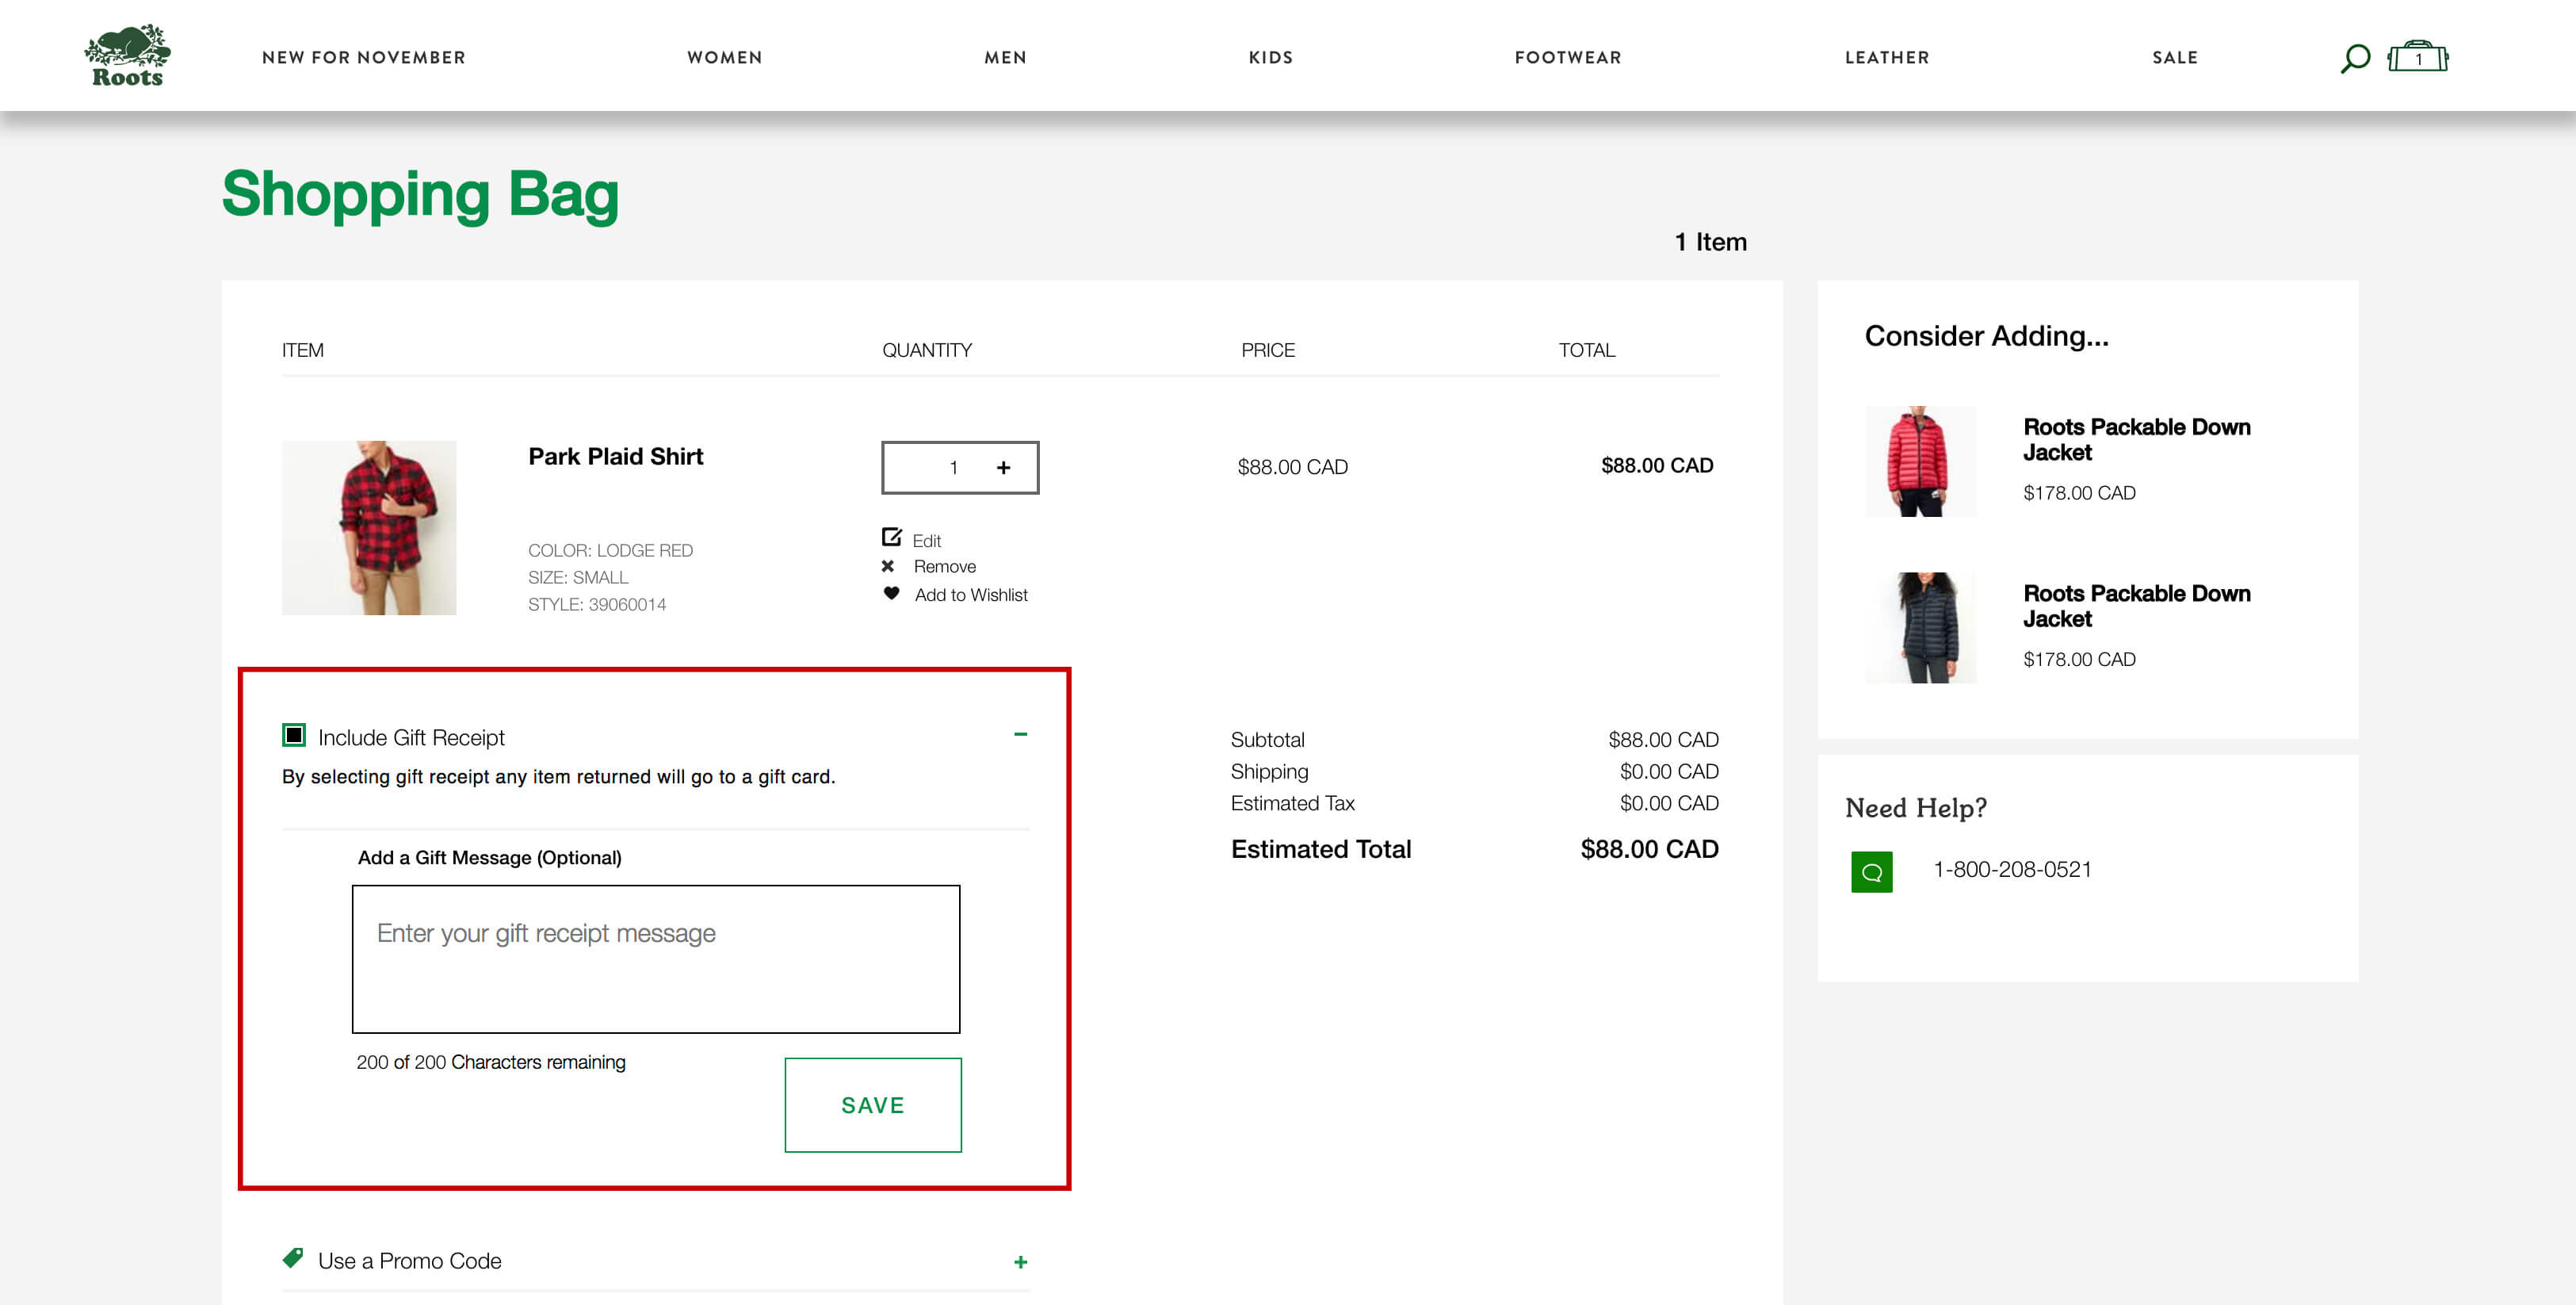Expand the Use a Promo Code section
2576x1305 pixels.
click(x=1020, y=1262)
